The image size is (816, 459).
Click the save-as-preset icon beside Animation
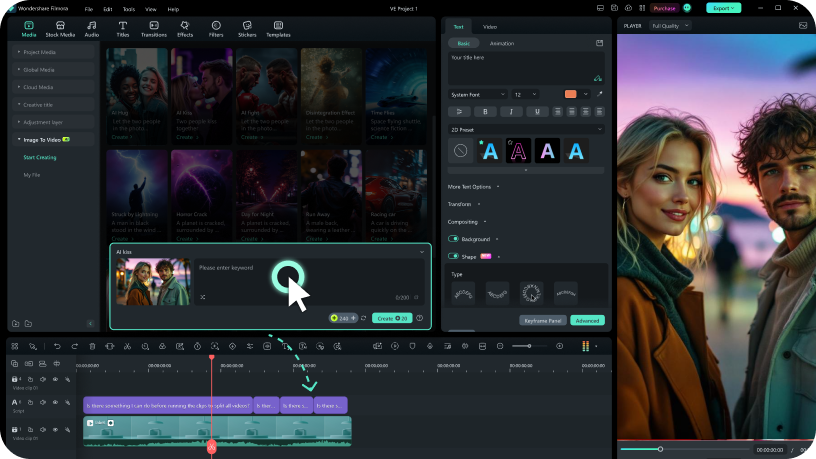(x=600, y=43)
